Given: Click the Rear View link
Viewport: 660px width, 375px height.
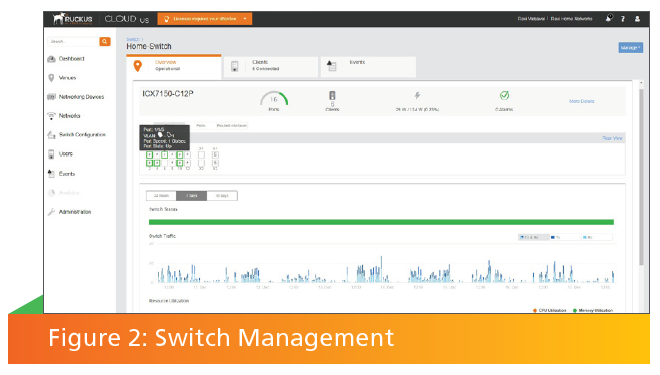Looking at the screenshot, I should click(x=612, y=138).
